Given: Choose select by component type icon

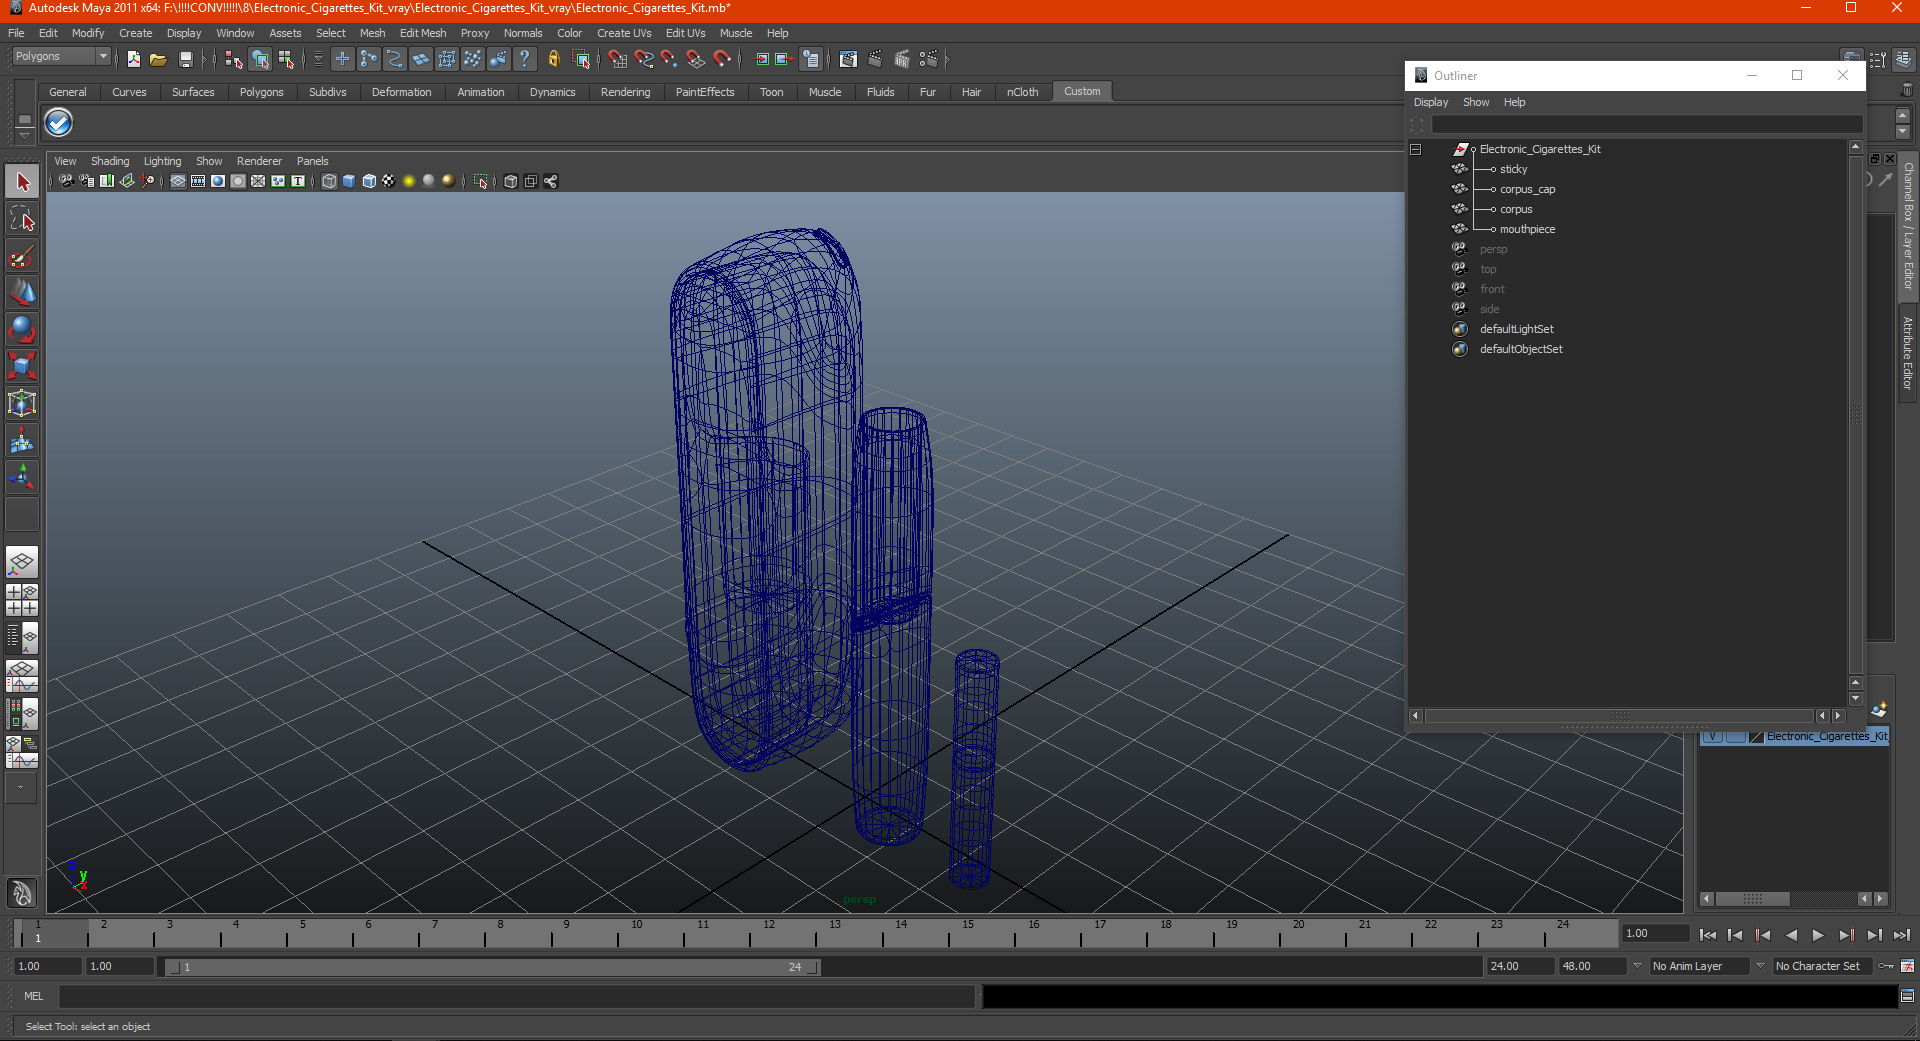Looking at the screenshot, I should tap(286, 60).
